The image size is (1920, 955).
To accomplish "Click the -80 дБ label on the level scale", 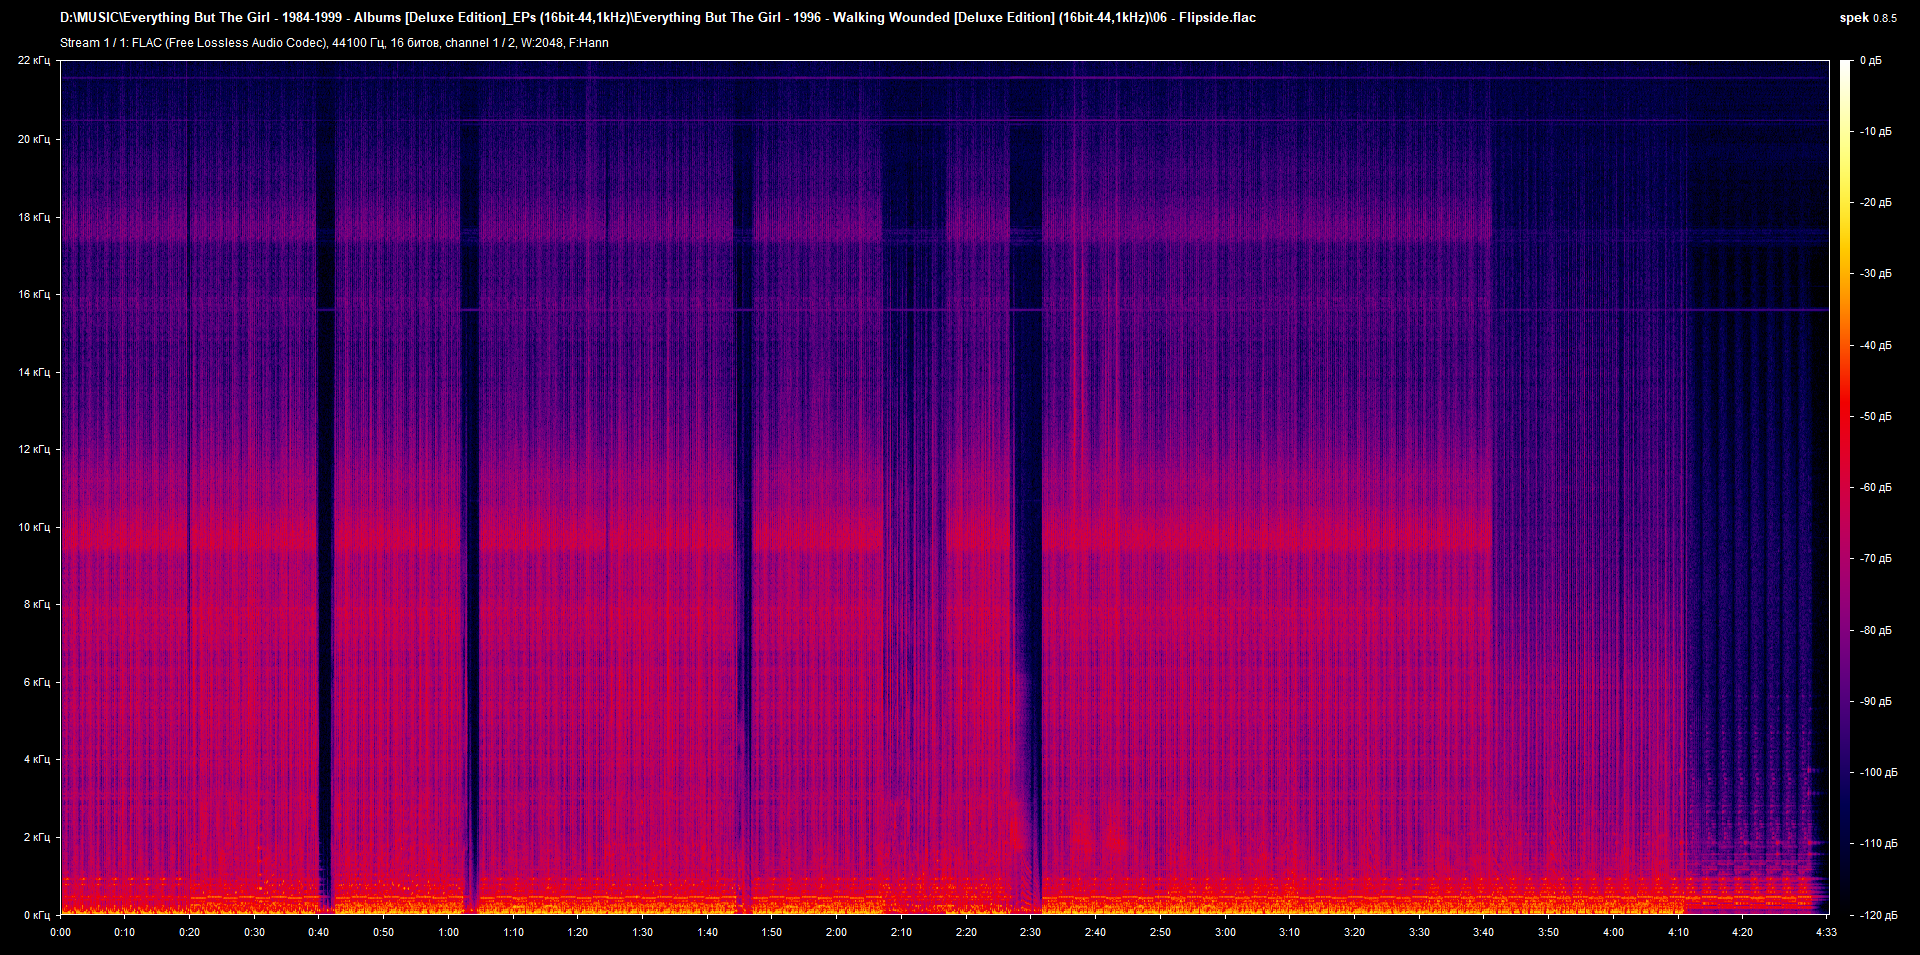I will pyautogui.click(x=1875, y=630).
